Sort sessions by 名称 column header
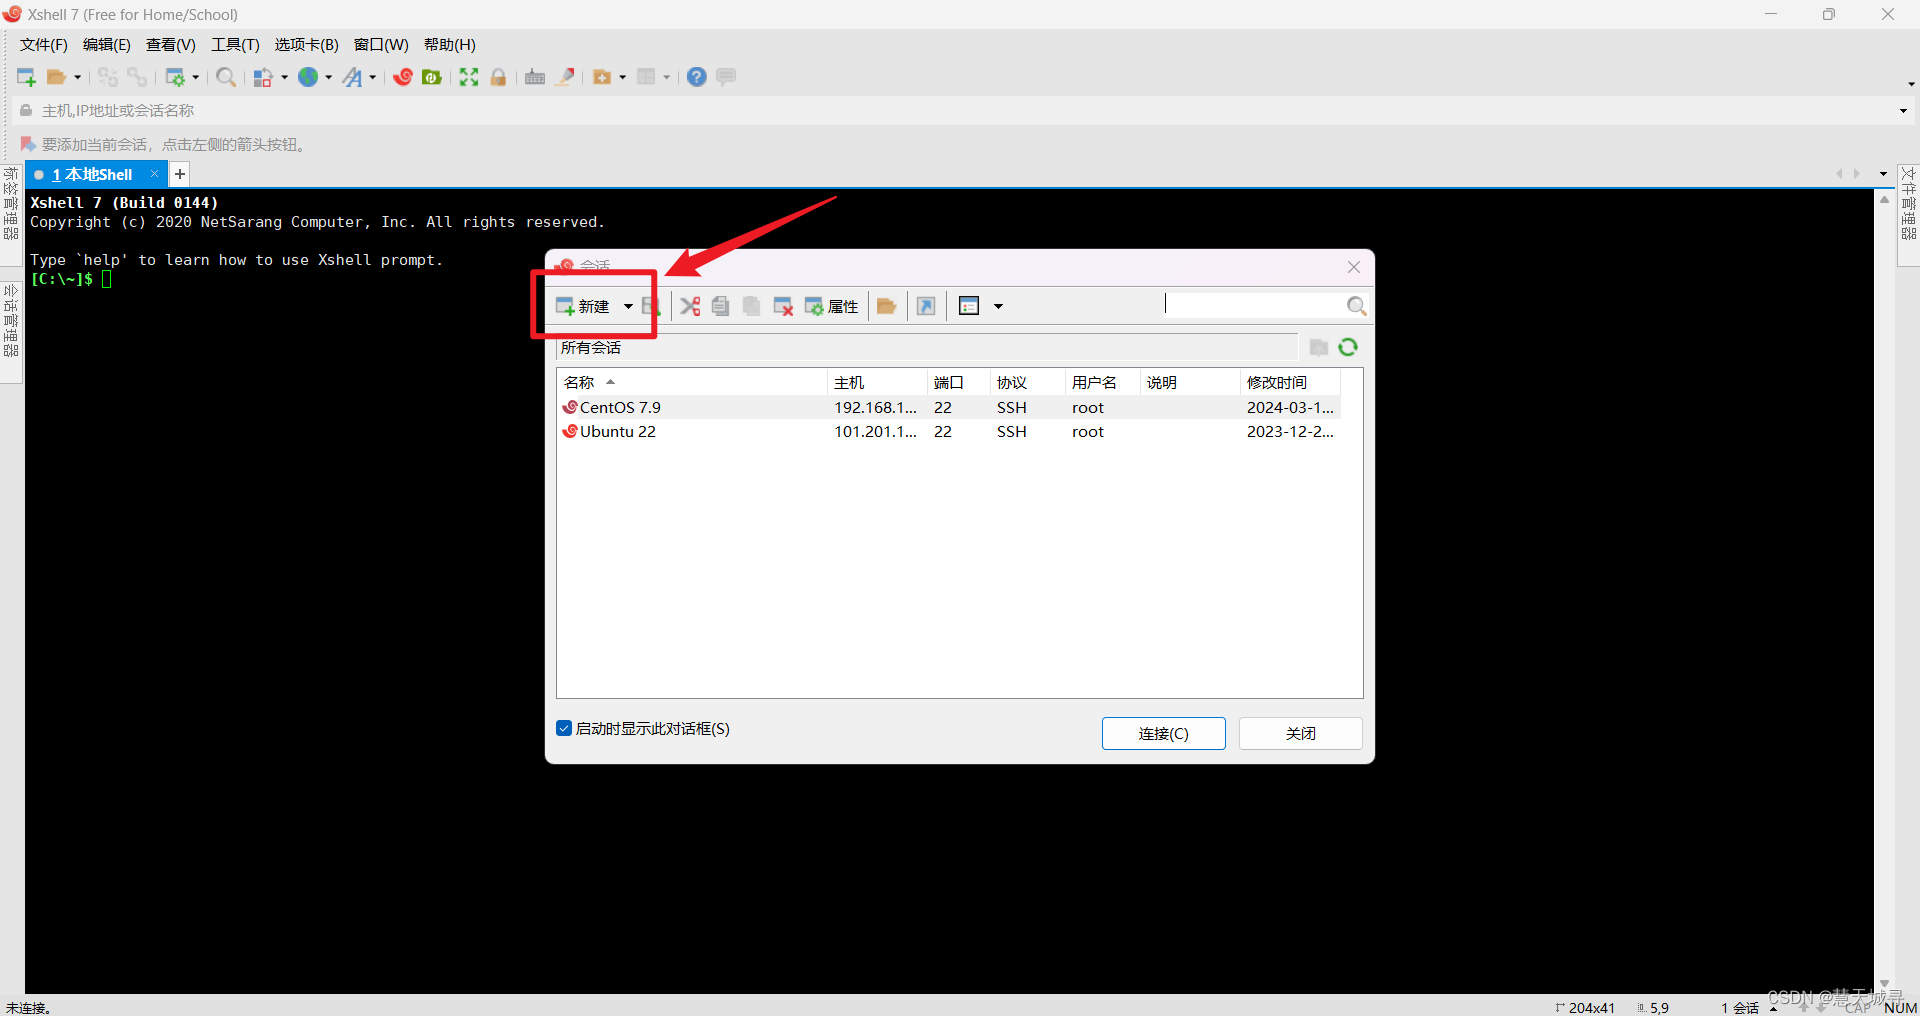Screen dimensions: 1920x1016 pyautogui.click(x=692, y=382)
